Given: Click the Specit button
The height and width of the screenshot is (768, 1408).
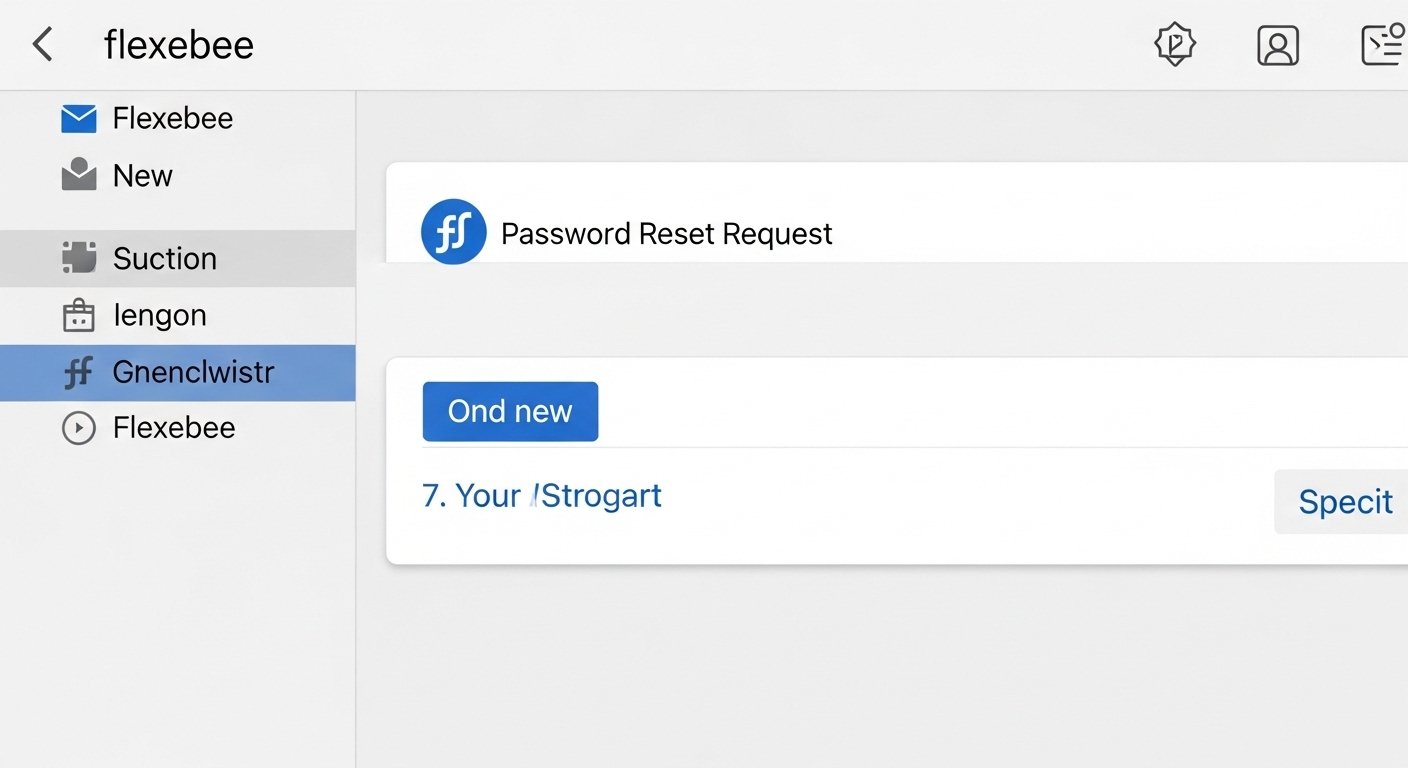Looking at the screenshot, I should coord(1343,502).
